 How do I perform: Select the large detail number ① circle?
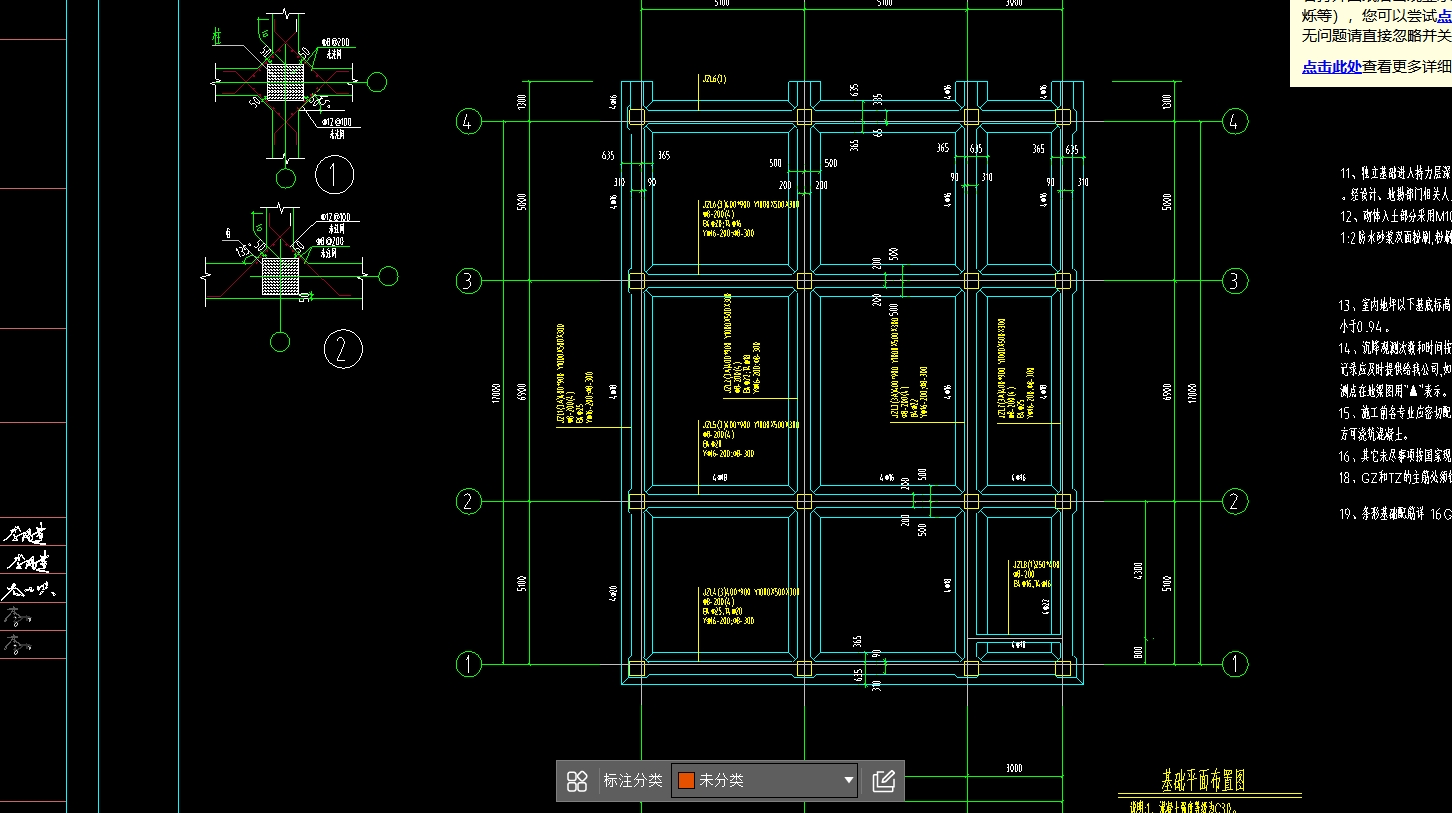334,176
